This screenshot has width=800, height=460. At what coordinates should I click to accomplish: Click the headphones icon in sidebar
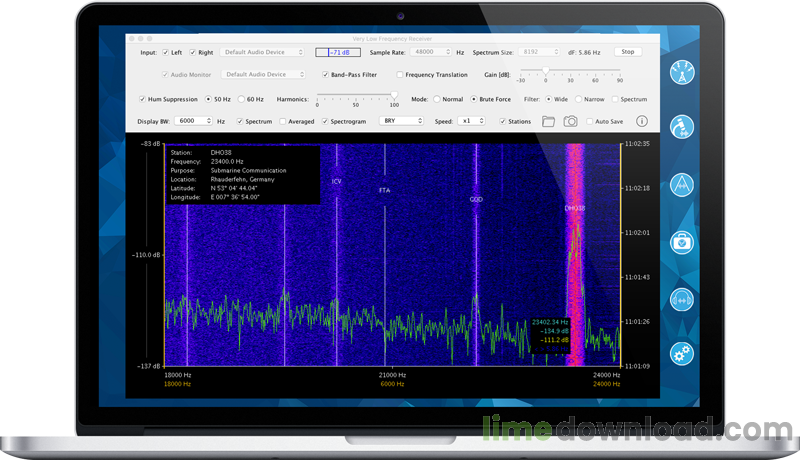tap(682, 300)
